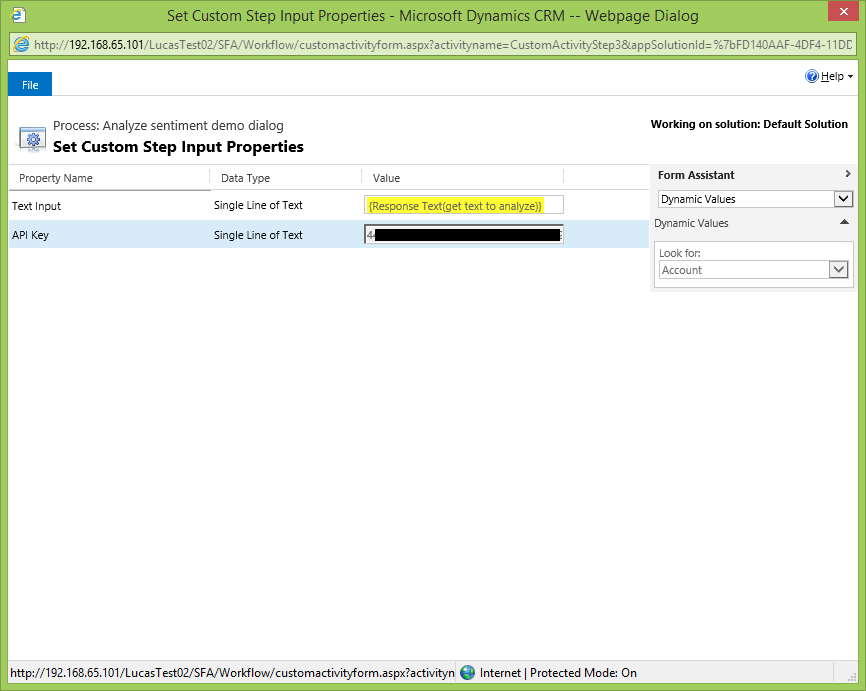The height and width of the screenshot is (691, 866).
Task: Collapse the Form Assistant panel chevron
Action: (848, 174)
